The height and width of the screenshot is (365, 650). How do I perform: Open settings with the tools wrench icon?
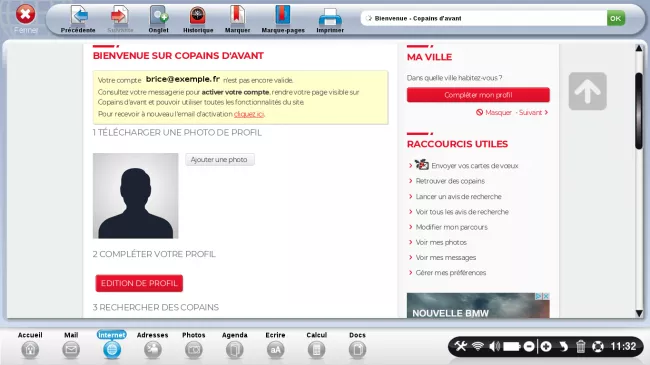(461, 346)
